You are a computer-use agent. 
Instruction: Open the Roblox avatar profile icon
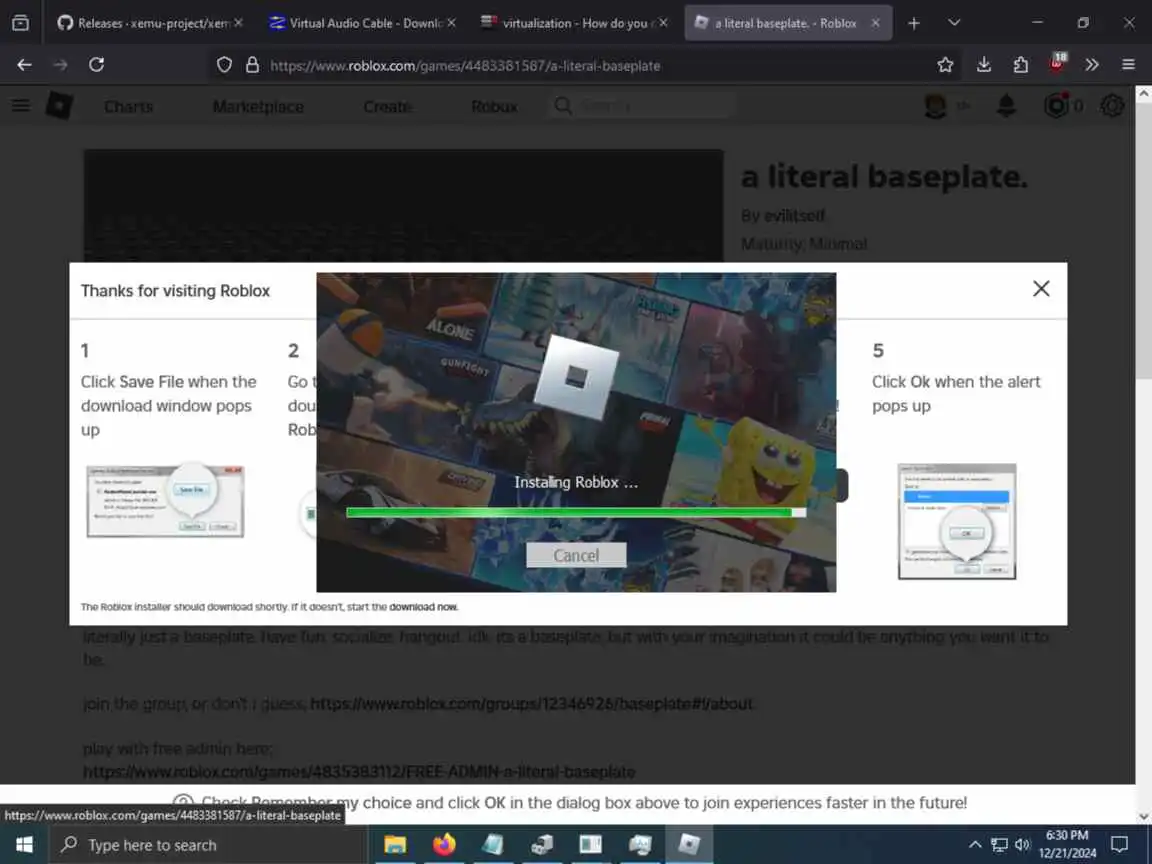tap(935, 106)
